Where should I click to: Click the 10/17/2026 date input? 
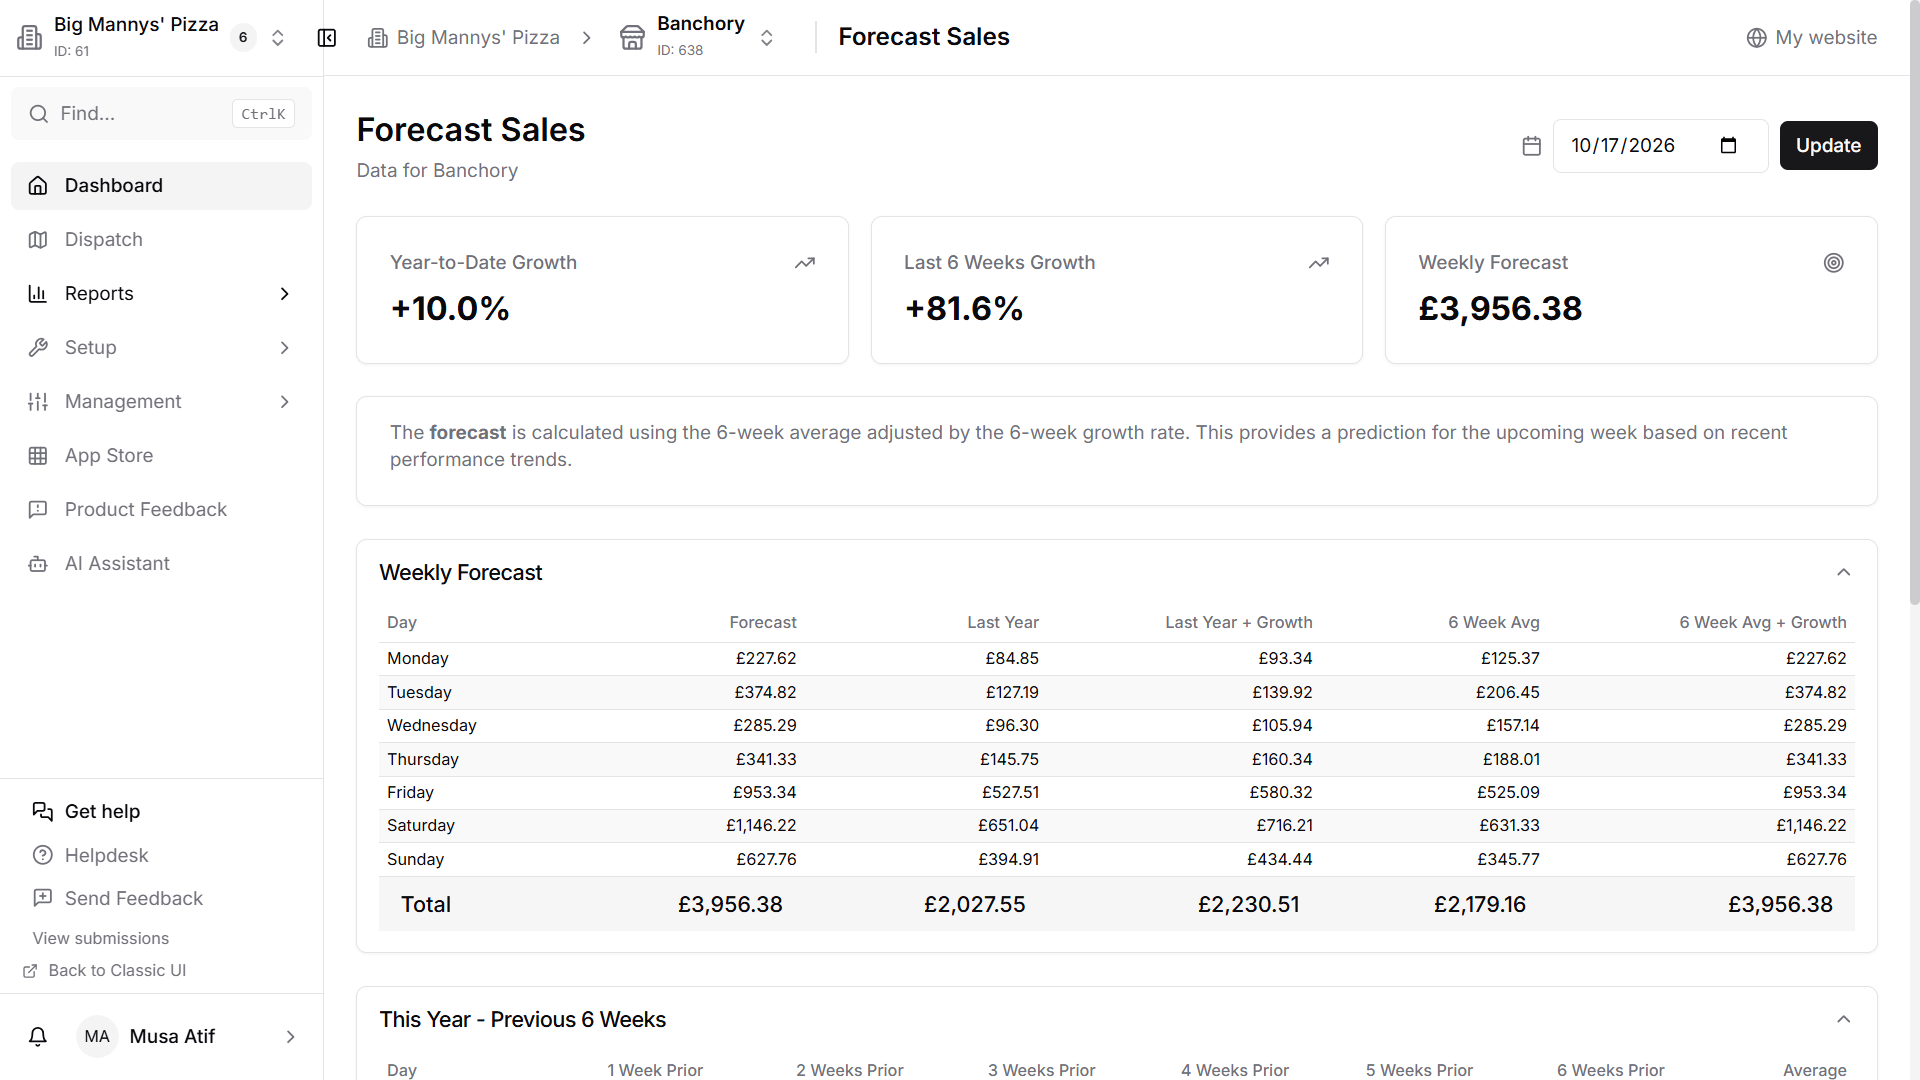coord(1660,146)
